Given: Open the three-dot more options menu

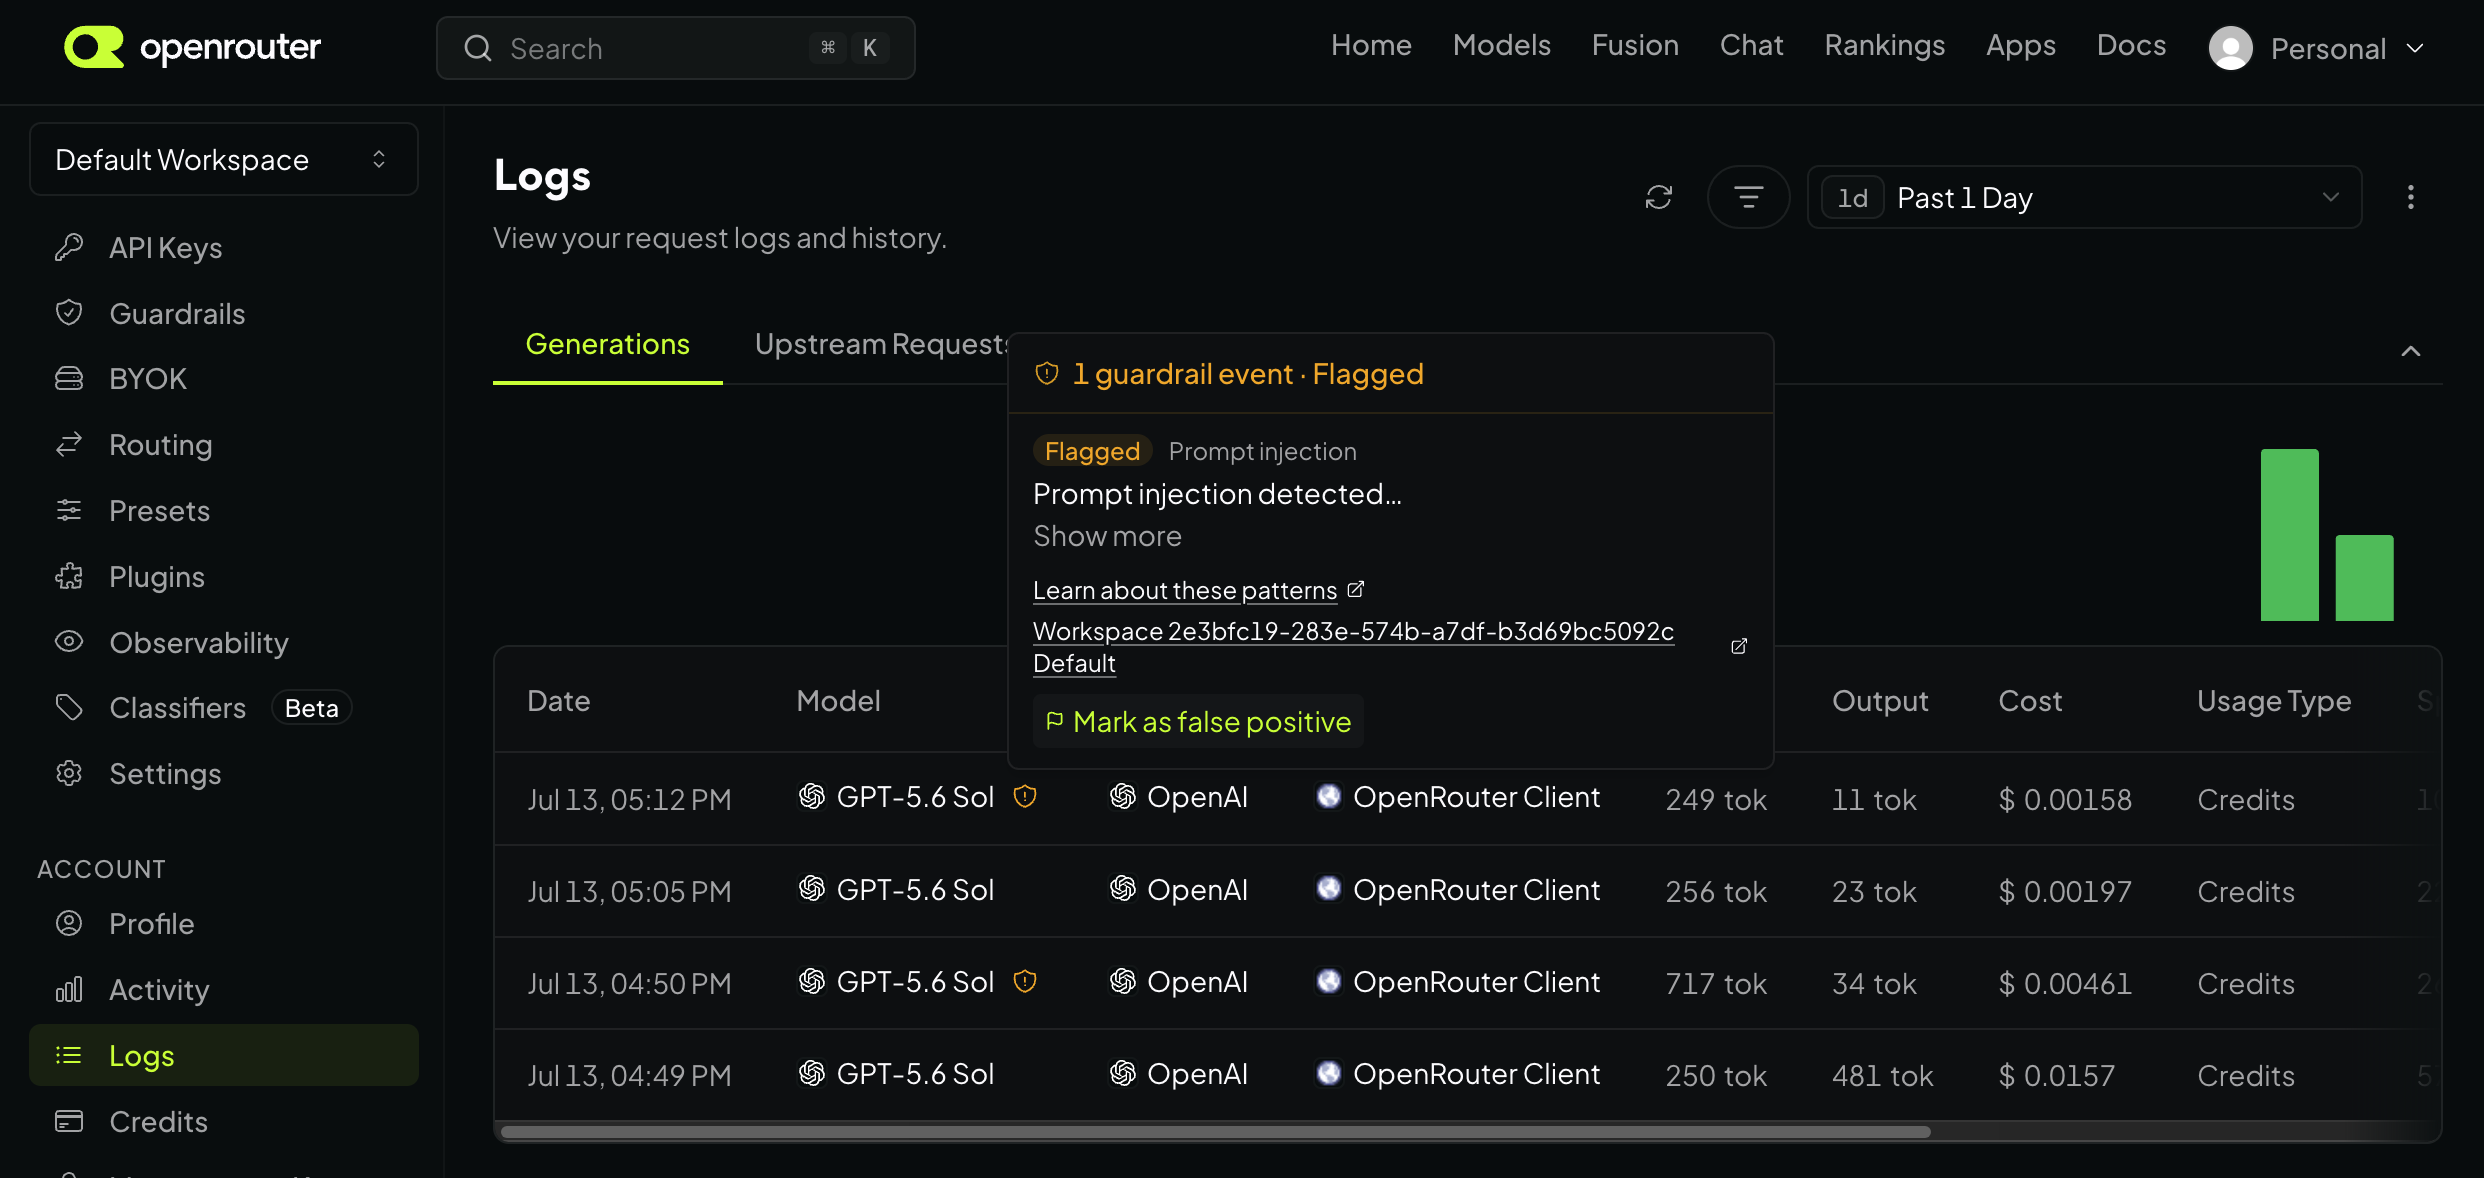Looking at the screenshot, I should pos(2411,197).
